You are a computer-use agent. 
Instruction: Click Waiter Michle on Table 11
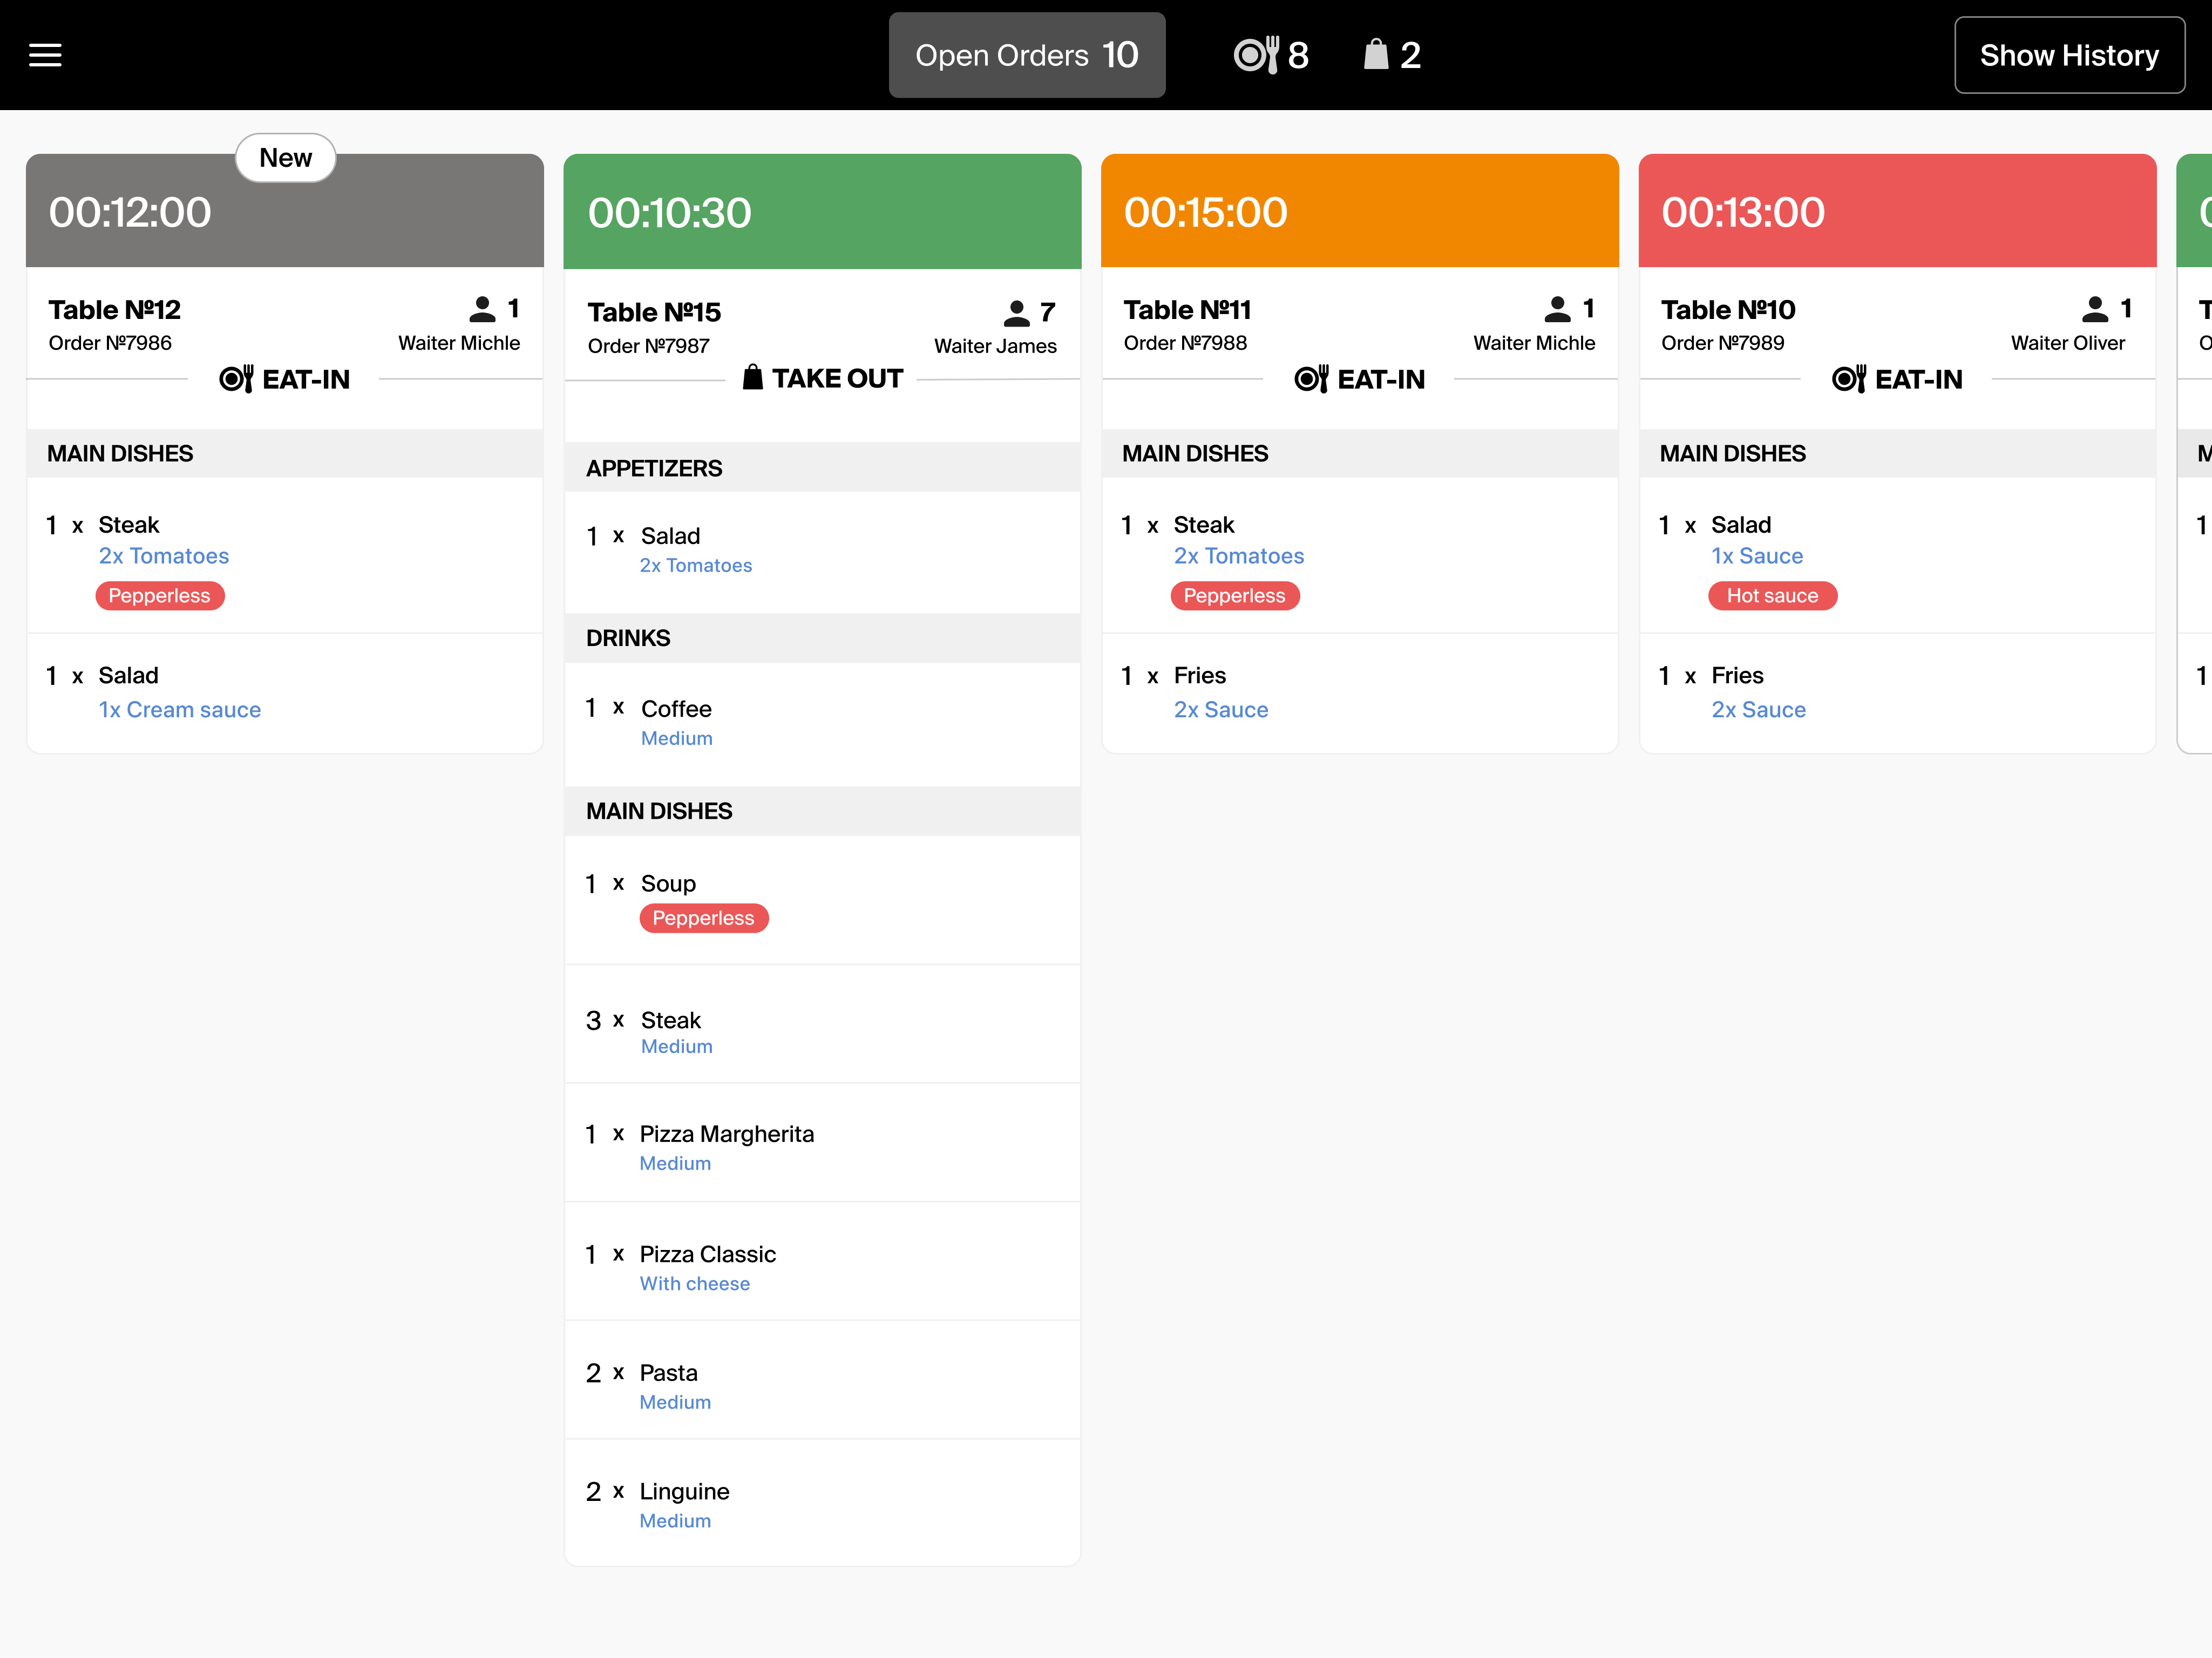[x=1534, y=343]
